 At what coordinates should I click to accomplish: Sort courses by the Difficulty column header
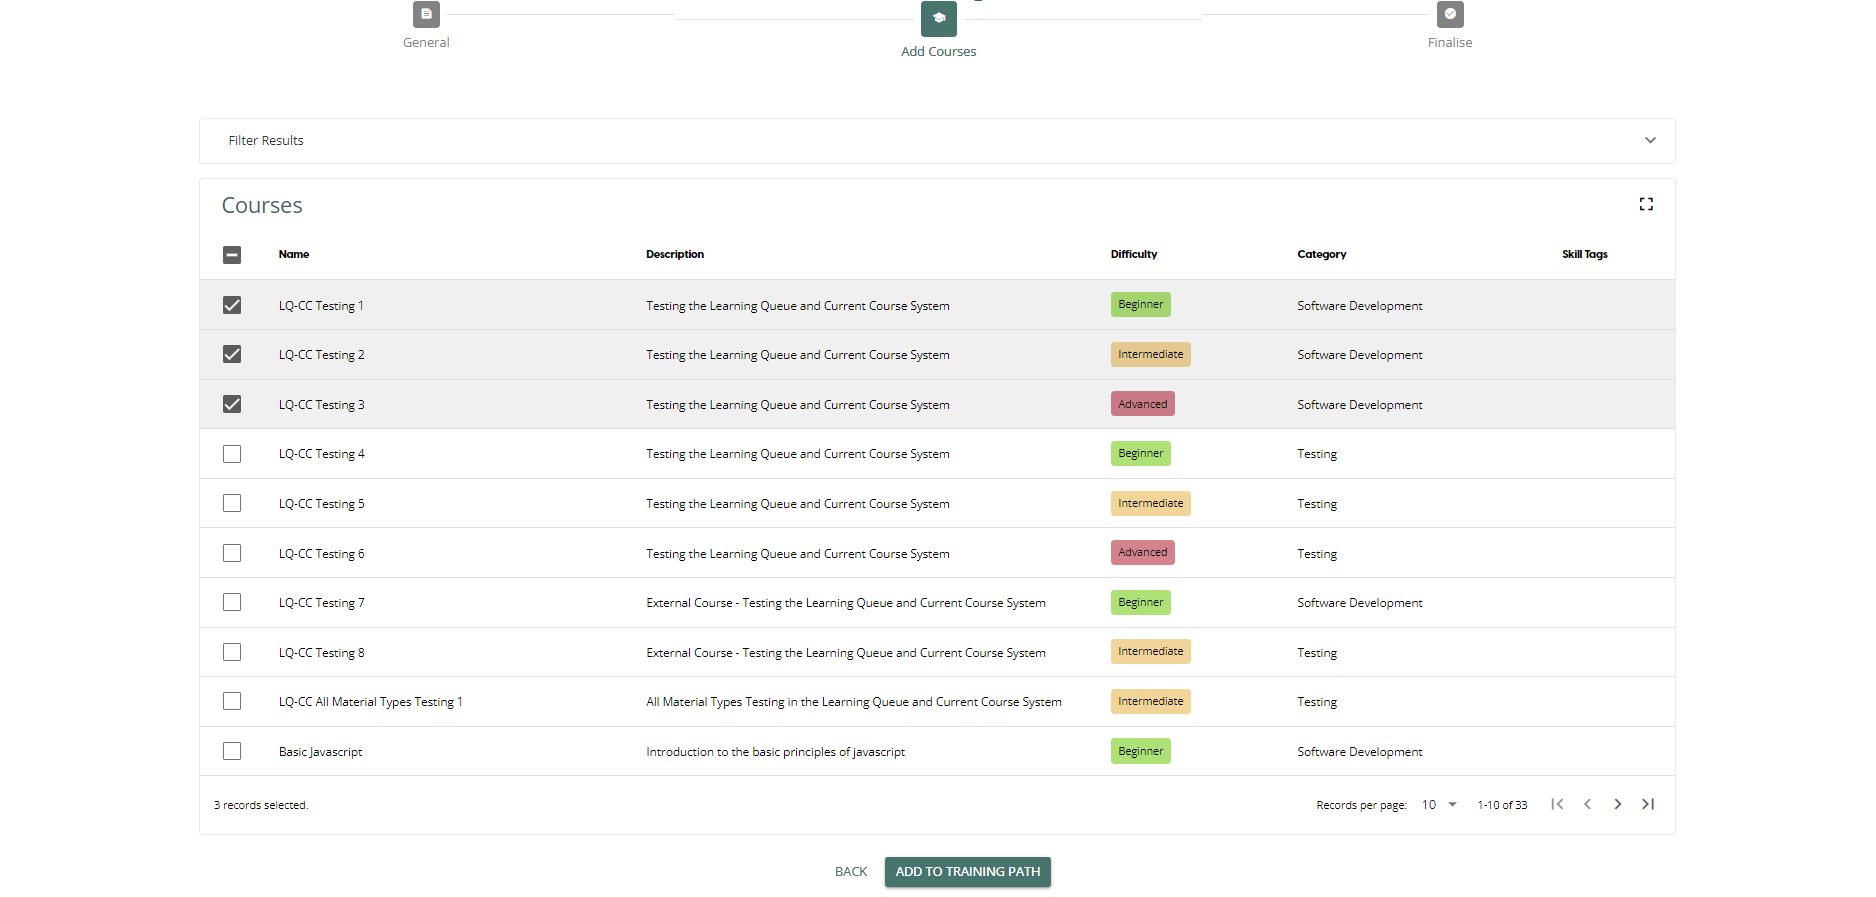(x=1133, y=254)
